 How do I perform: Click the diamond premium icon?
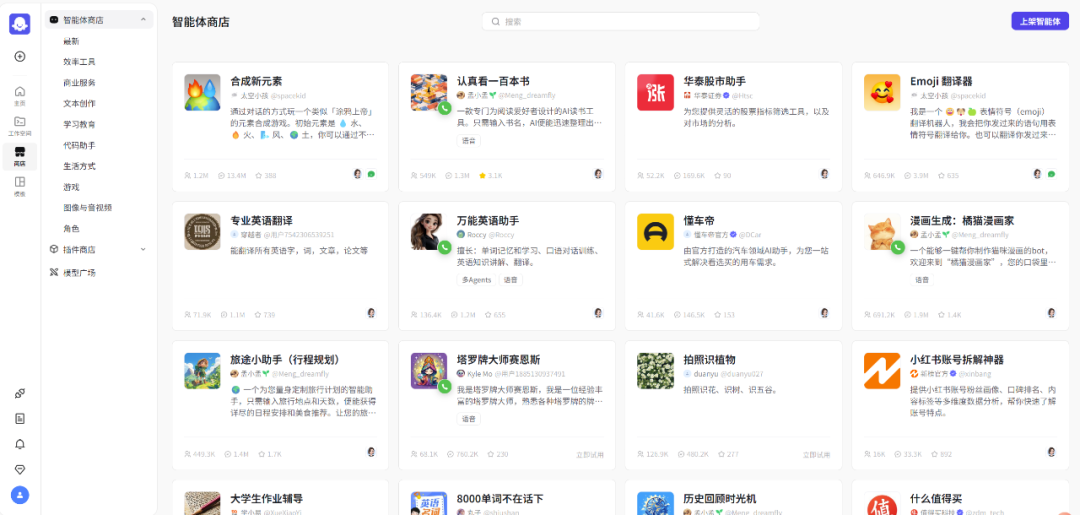point(20,470)
